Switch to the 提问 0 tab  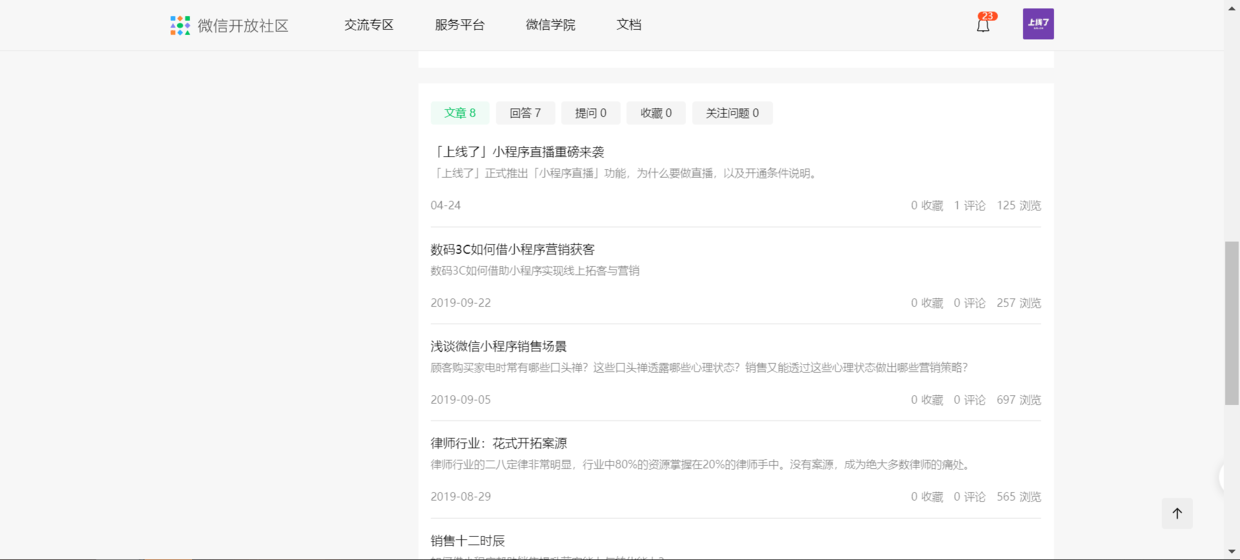coord(590,113)
